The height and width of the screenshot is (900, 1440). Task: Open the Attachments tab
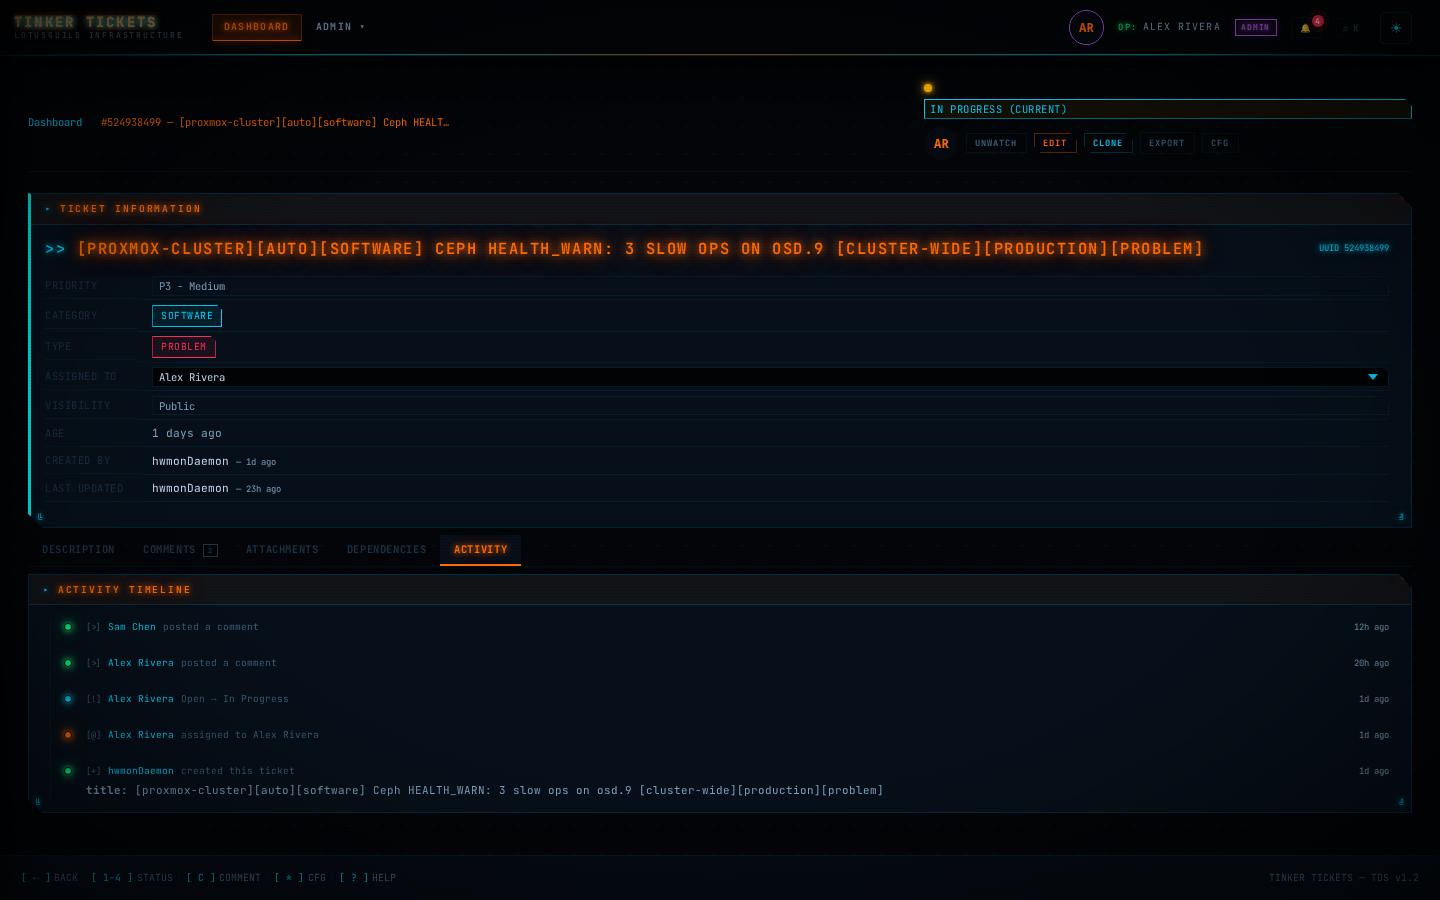(x=282, y=550)
